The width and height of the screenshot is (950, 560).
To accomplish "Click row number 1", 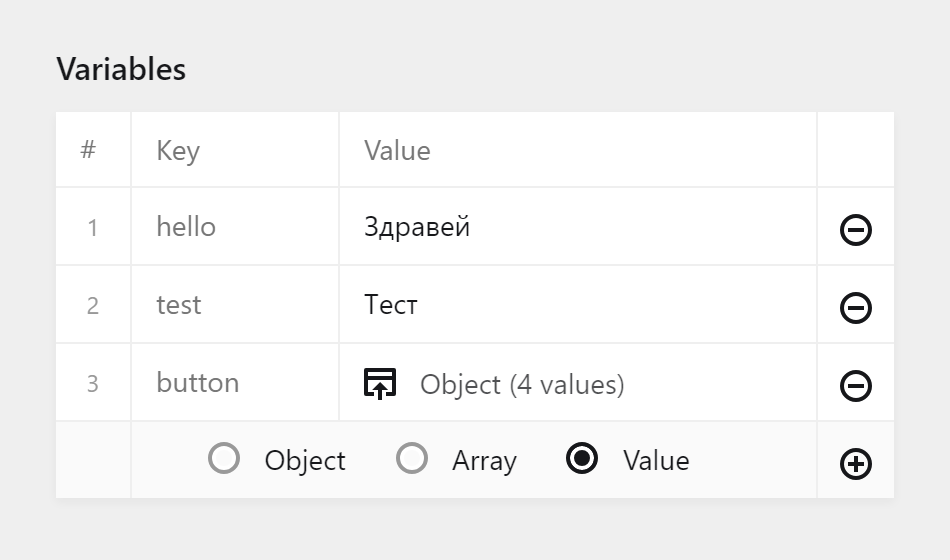I will 93,228.
